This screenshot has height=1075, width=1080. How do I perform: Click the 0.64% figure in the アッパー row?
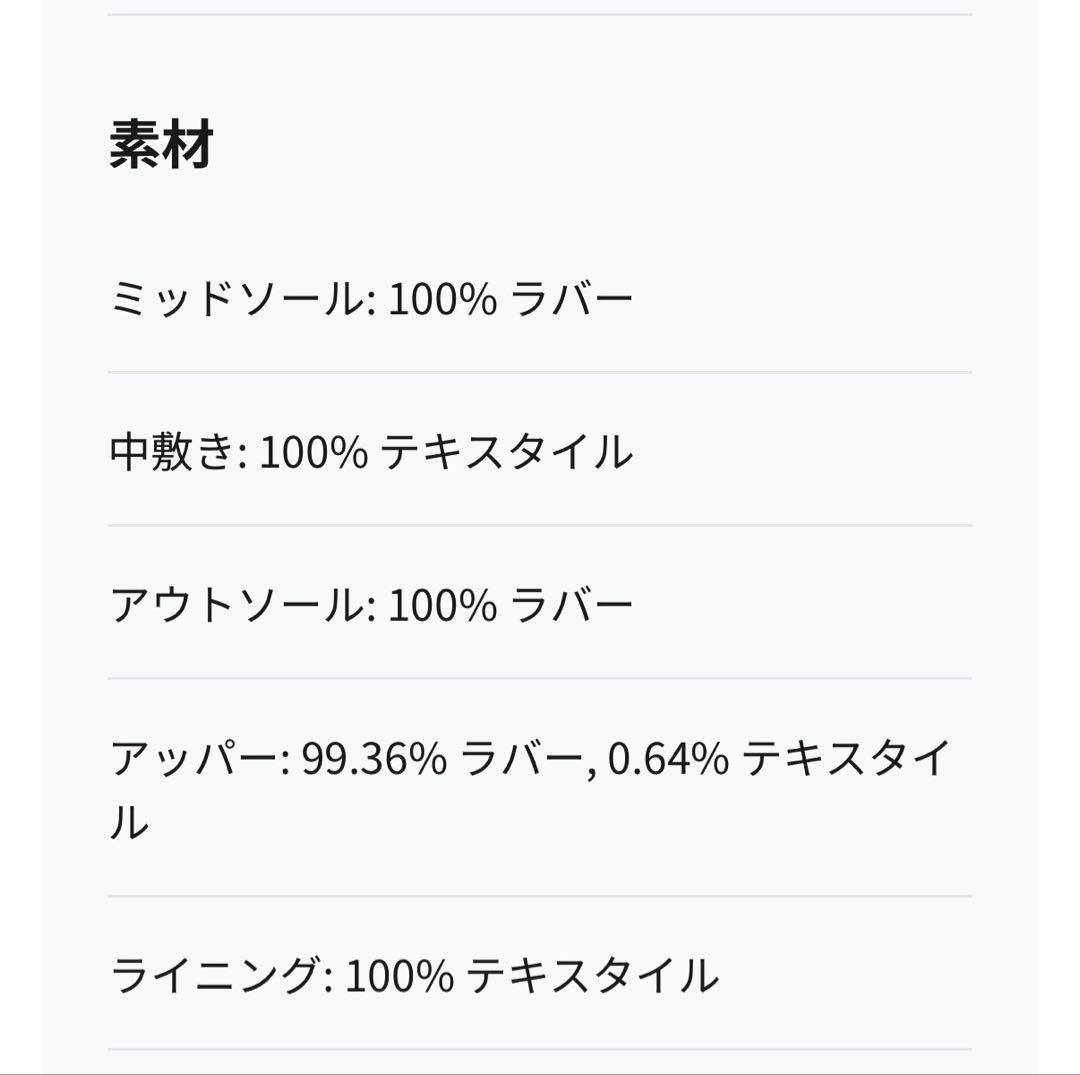click(x=668, y=761)
